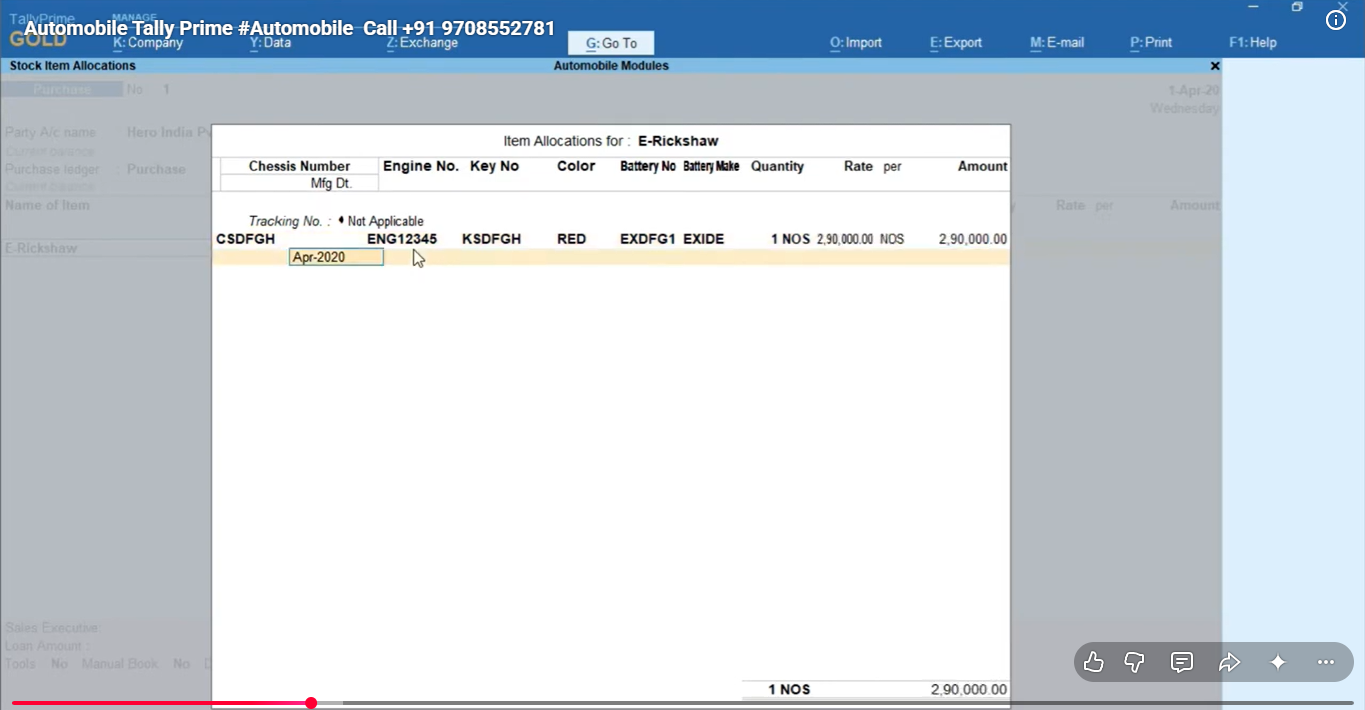Restore the Tally window size
This screenshot has height=710, width=1365.
tap(1297, 7)
